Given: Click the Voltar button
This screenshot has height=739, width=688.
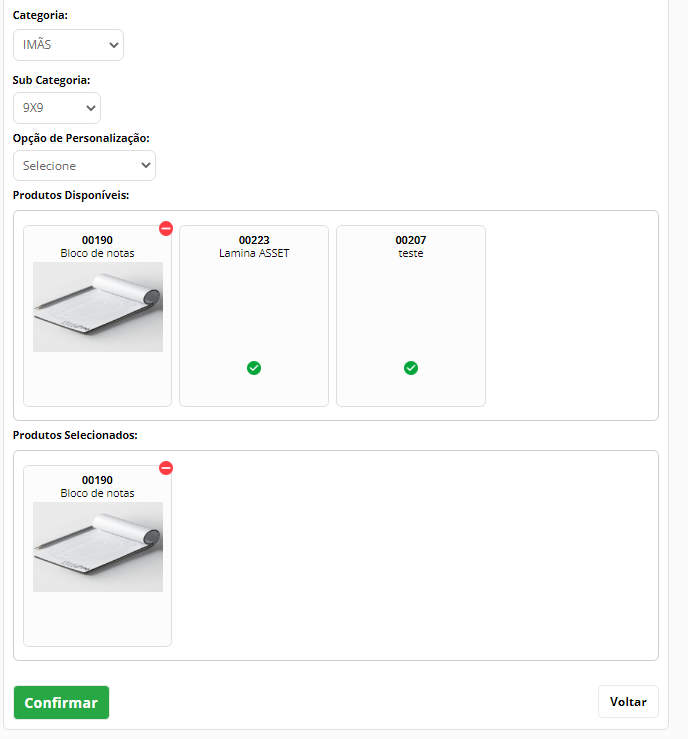Looking at the screenshot, I should pos(628,702).
